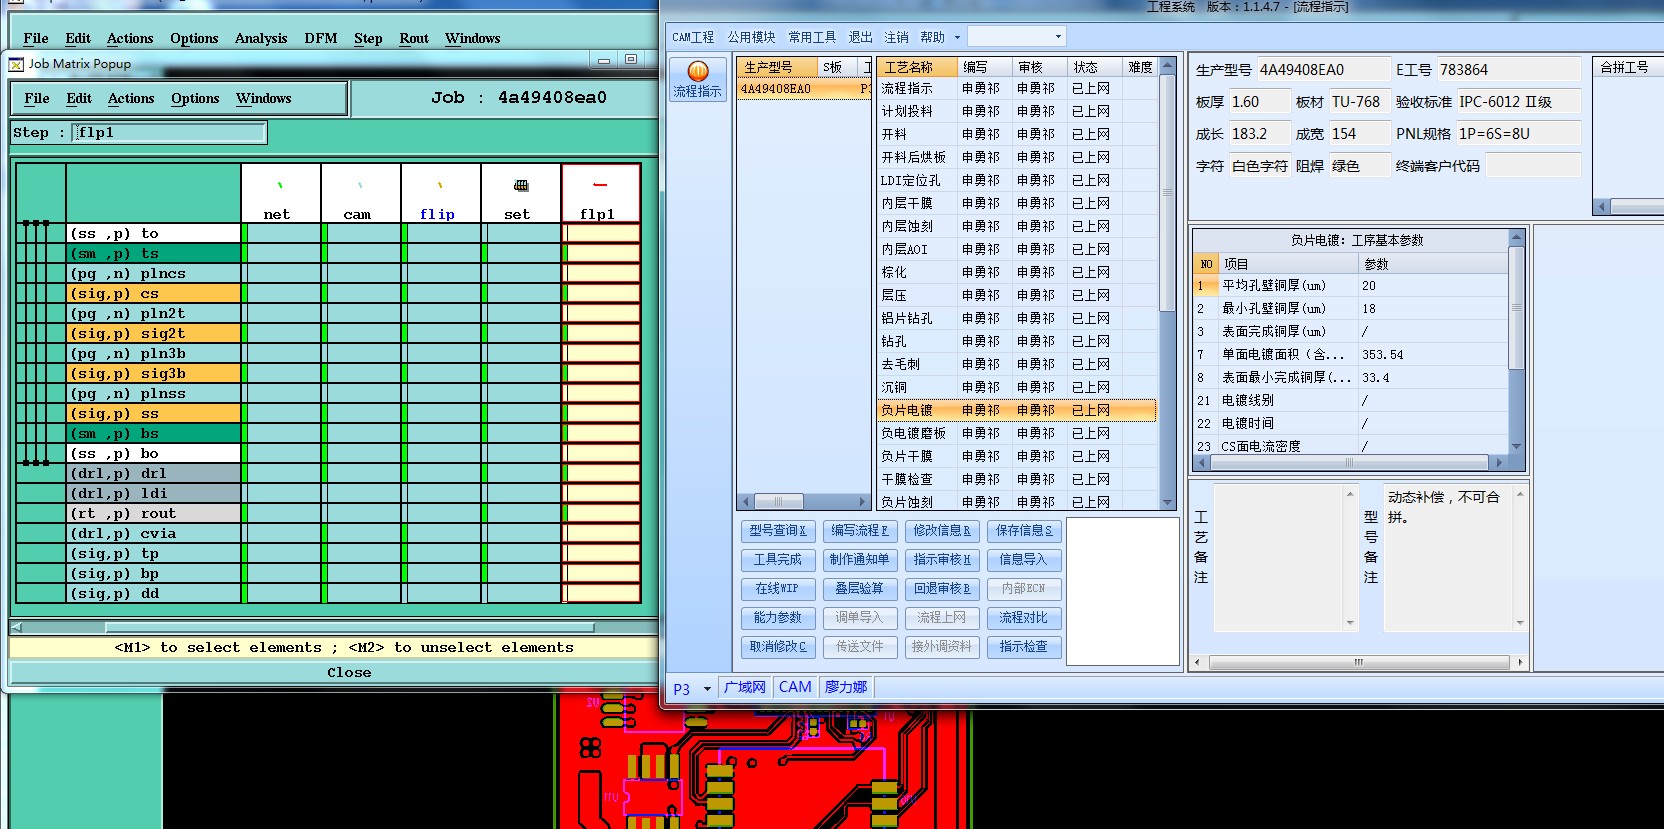The height and width of the screenshot is (829, 1664).
Task: Click the 信息导入 button
Action: pos(1024,560)
